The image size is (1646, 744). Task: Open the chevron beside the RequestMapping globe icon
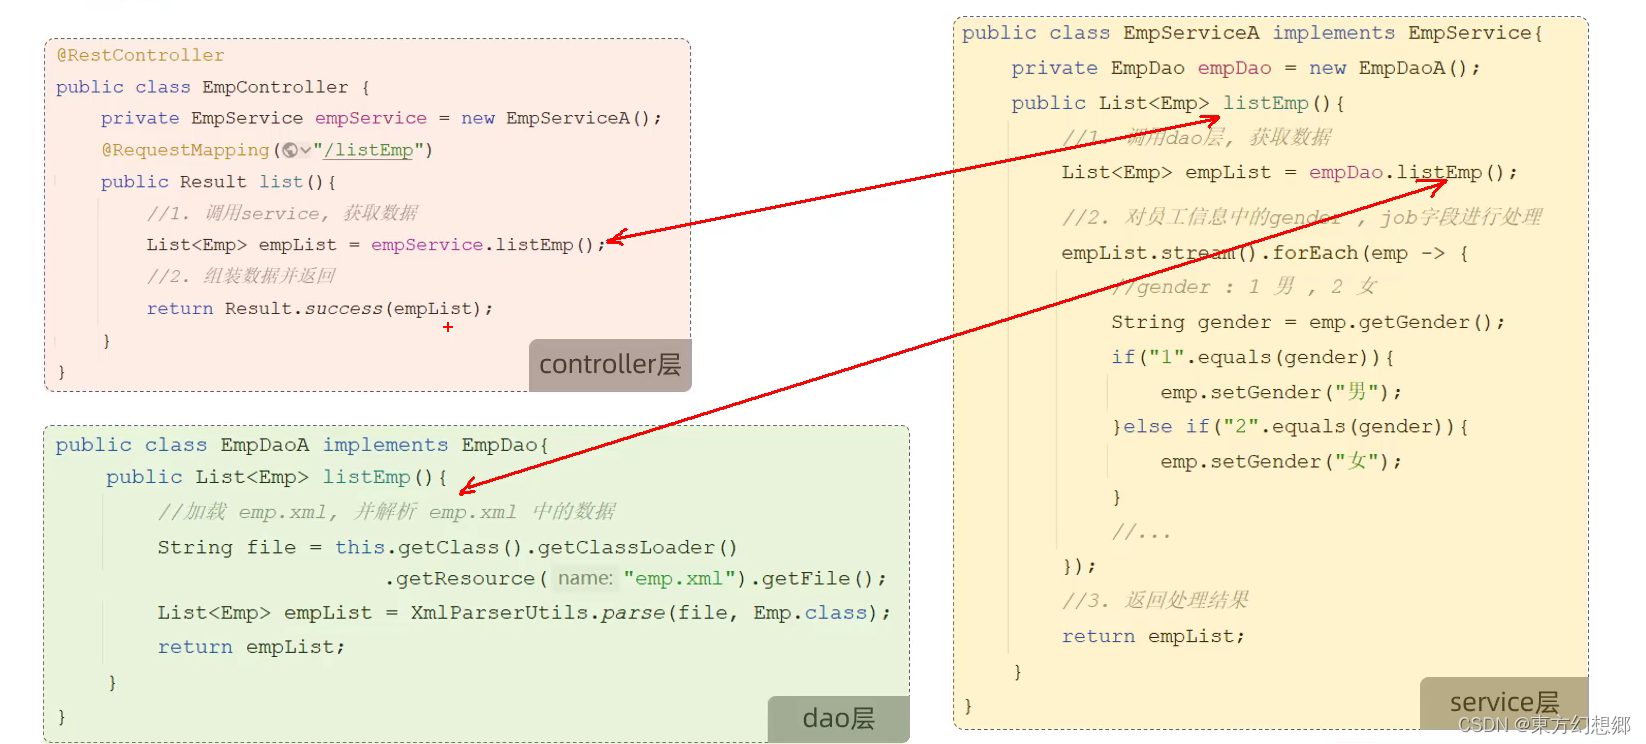pyautogui.click(x=305, y=150)
